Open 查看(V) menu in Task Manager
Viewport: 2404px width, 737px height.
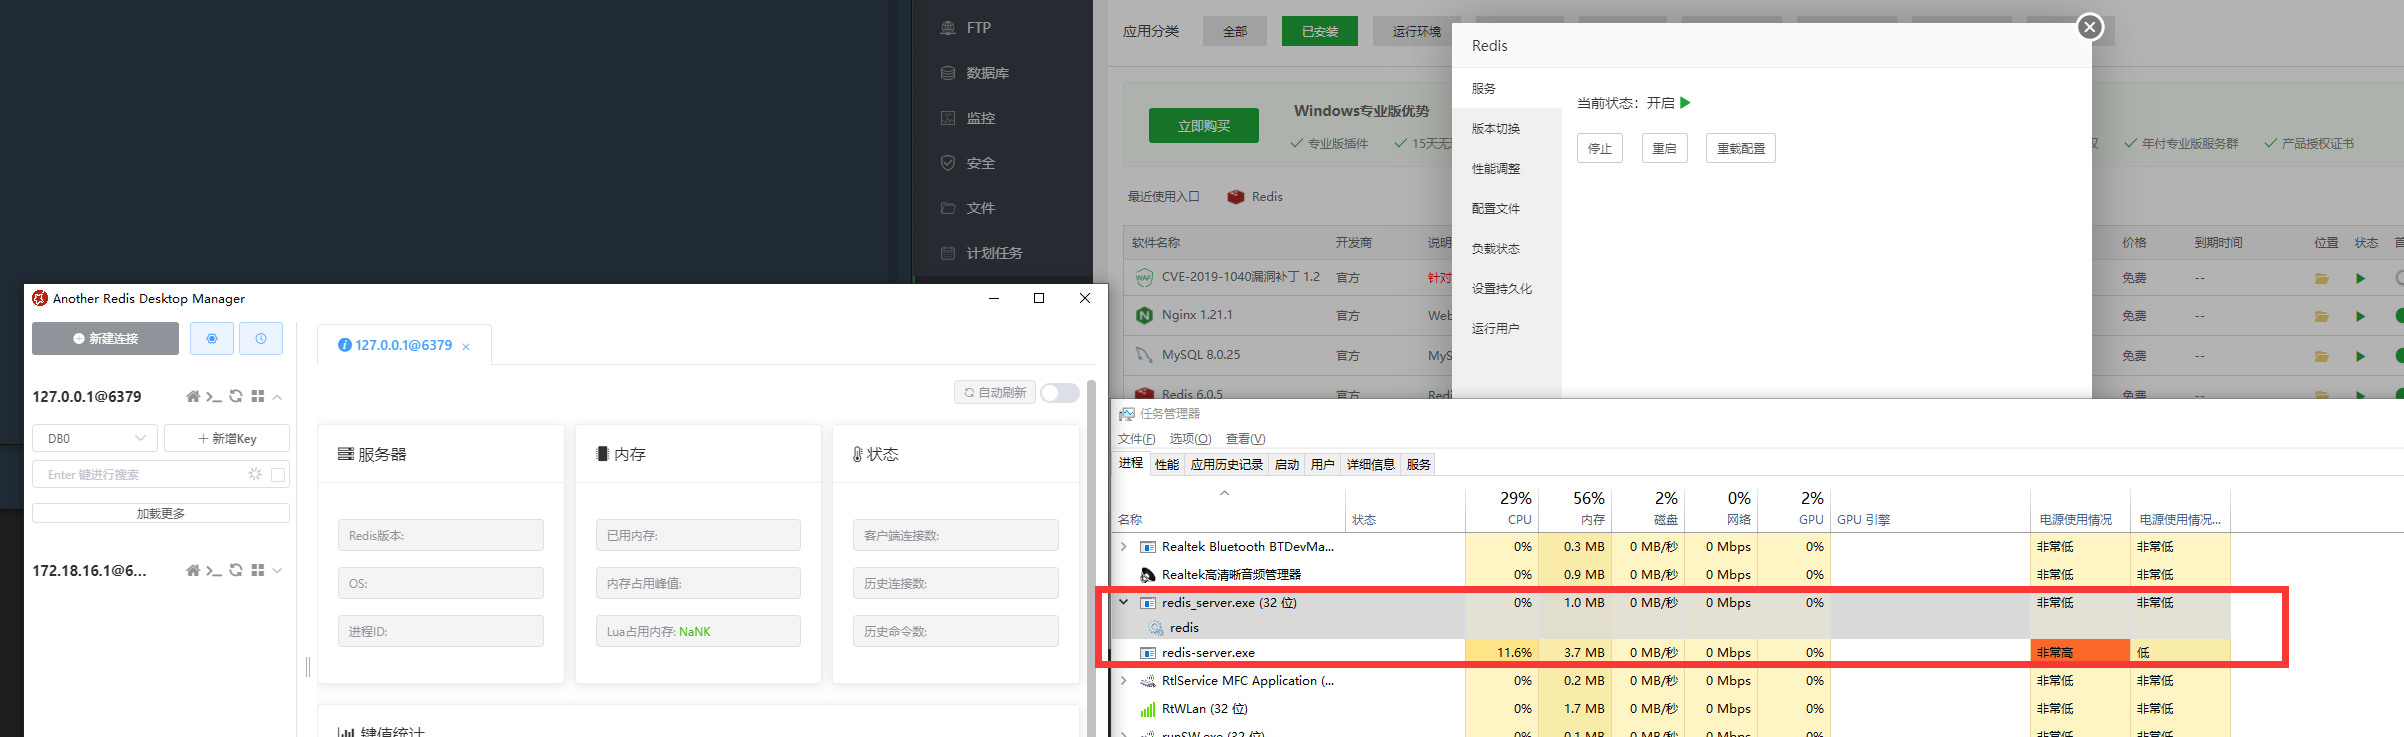pos(1245,439)
